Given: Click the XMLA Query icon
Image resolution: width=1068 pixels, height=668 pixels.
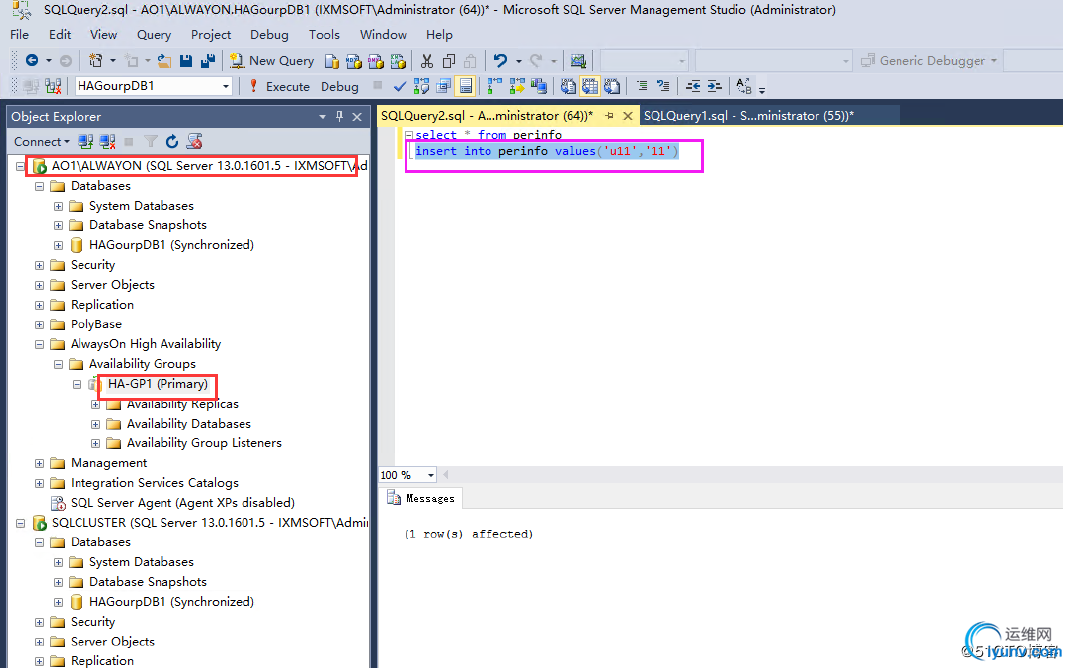Looking at the screenshot, I should pyautogui.click(x=398, y=61).
